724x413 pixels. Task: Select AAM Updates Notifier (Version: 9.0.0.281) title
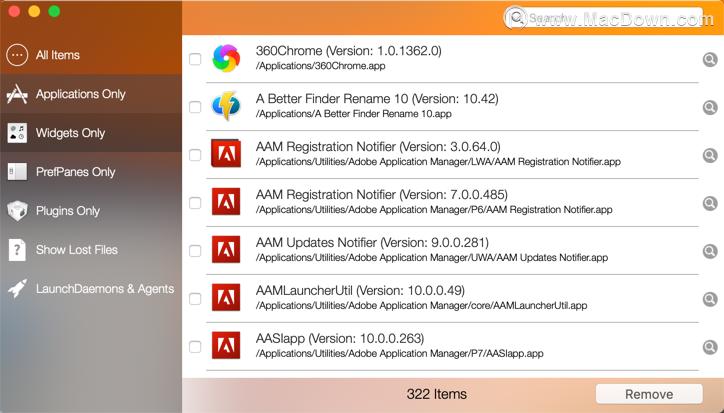372,243
